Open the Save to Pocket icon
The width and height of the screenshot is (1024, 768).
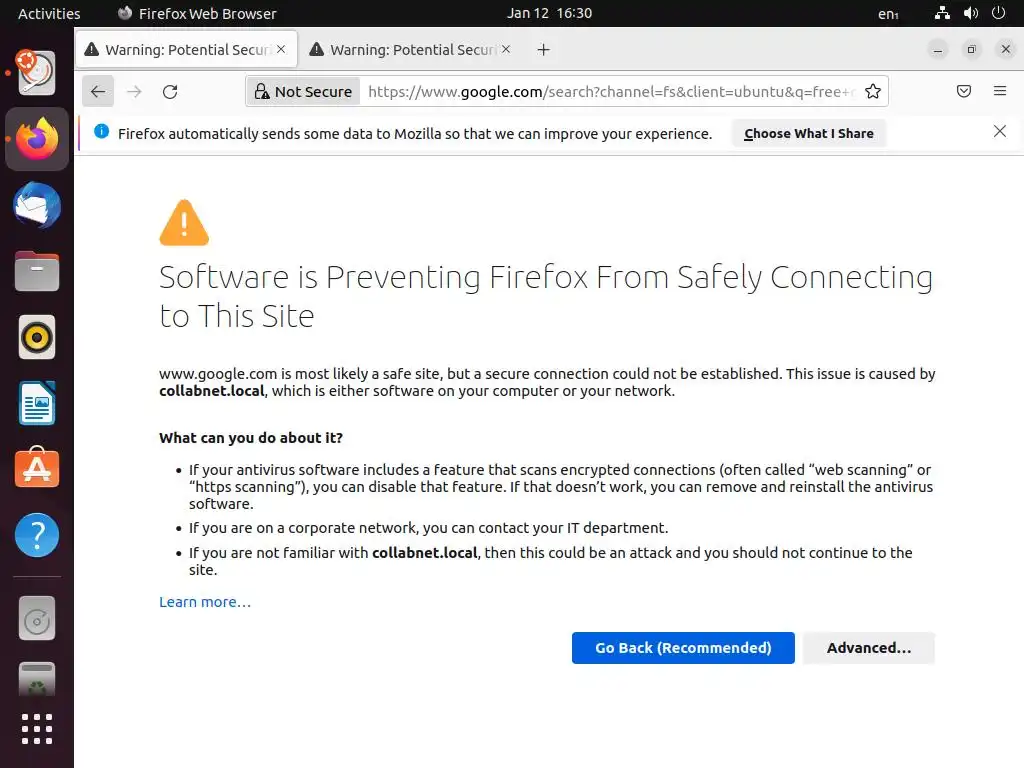point(964,92)
